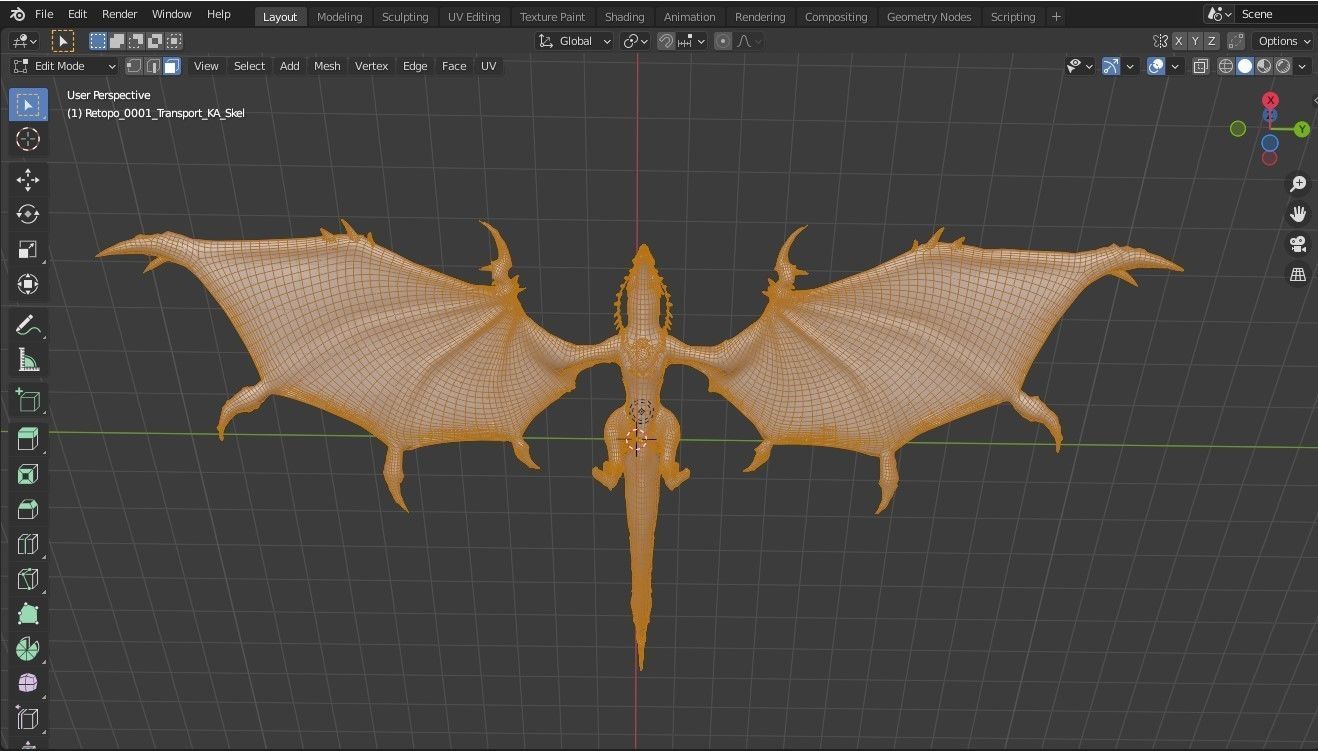Image resolution: width=1318 pixels, height=751 pixels.
Task: Switch to UV Editing workspace tab
Action: [x=474, y=16]
